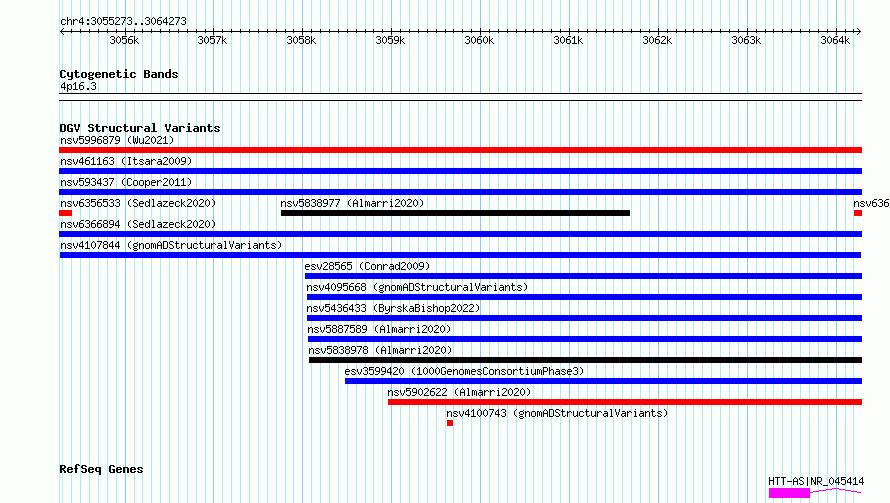890x503 pixels.
Task: Click the small red nsv6356533 feature block
Action: coord(65,213)
